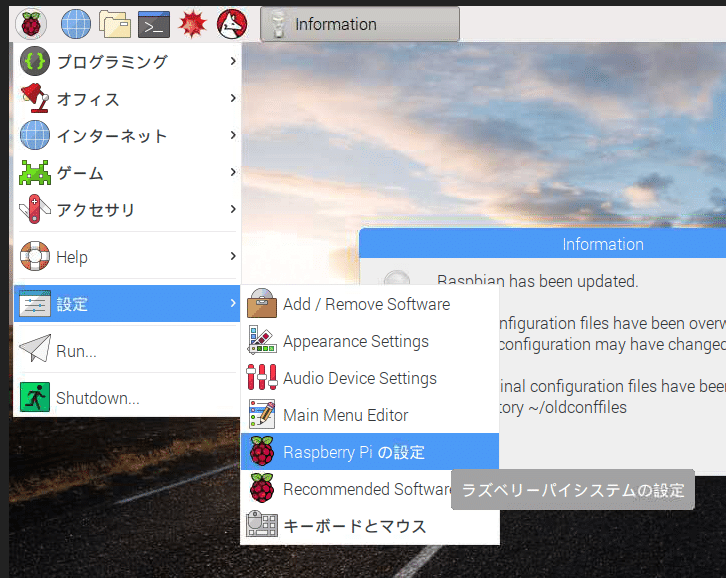This screenshot has height=578, width=726.
Task: Click the raspberry icon beside Raspberry Pi の設定
Action: tap(262, 451)
